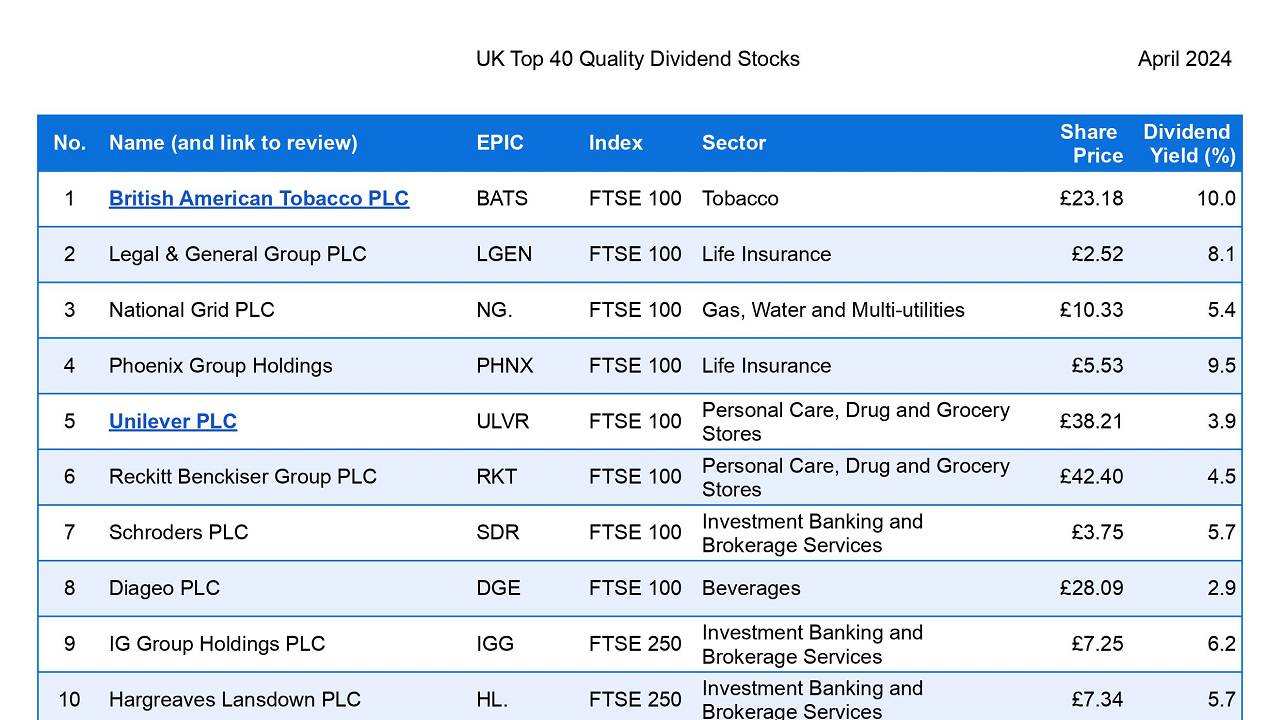Select the PHNX ticker cell
Image resolution: width=1280 pixels, height=720 pixels.
coord(505,366)
